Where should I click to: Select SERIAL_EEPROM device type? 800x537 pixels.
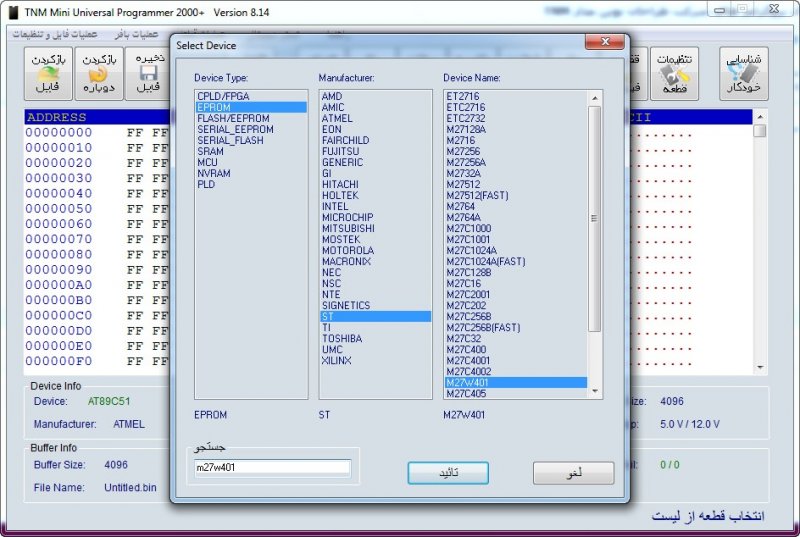tap(251, 130)
